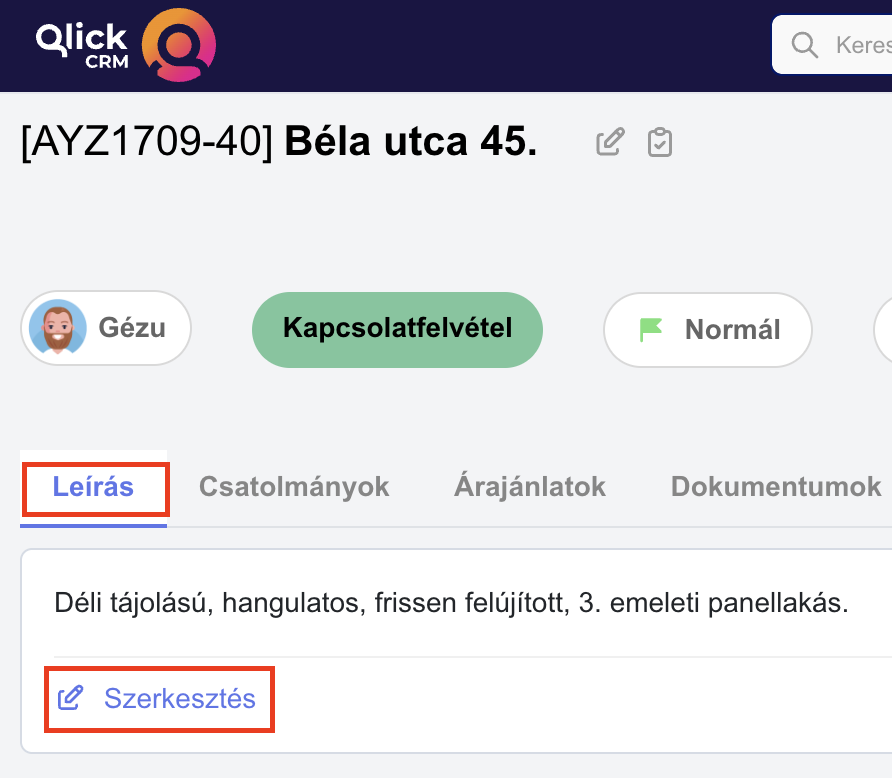Click the pencil icon beside Szerkesztés
The image size is (892, 778).
(x=71, y=698)
